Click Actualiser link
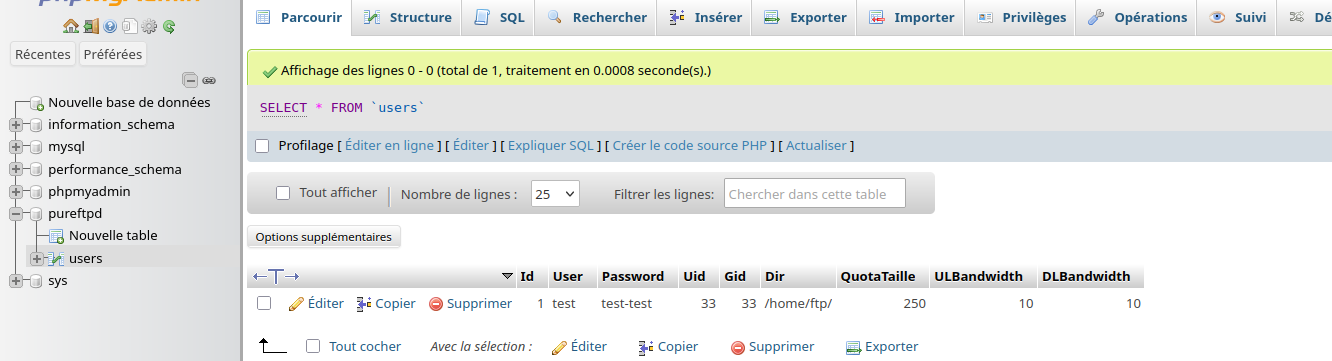The height and width of the screenshot is (361, 1332). 816,146
